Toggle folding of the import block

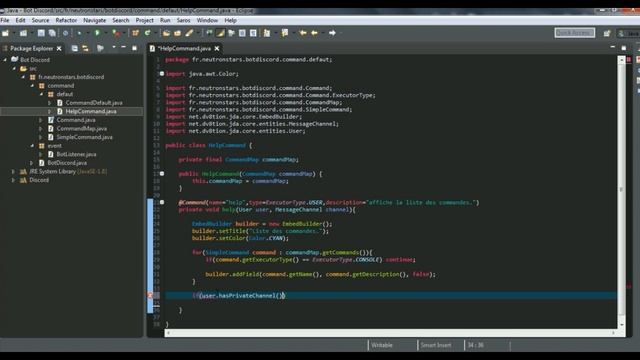pyautogui.click(x=162, y=74)
